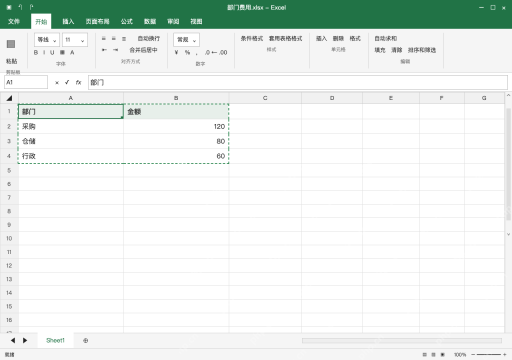Click the cancel (×) formula entry icon
Viewport: 512px width, 360px height.
tap(57, 83)
